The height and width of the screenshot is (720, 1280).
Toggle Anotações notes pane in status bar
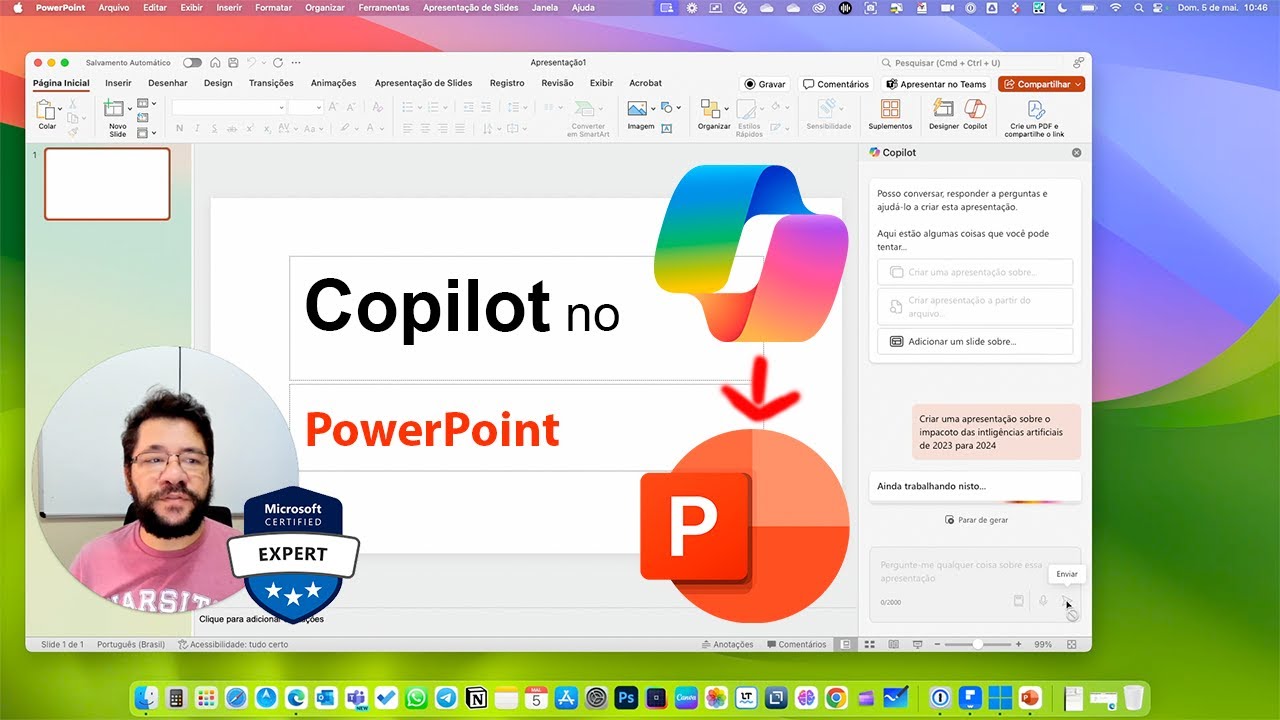pos(727,645)
